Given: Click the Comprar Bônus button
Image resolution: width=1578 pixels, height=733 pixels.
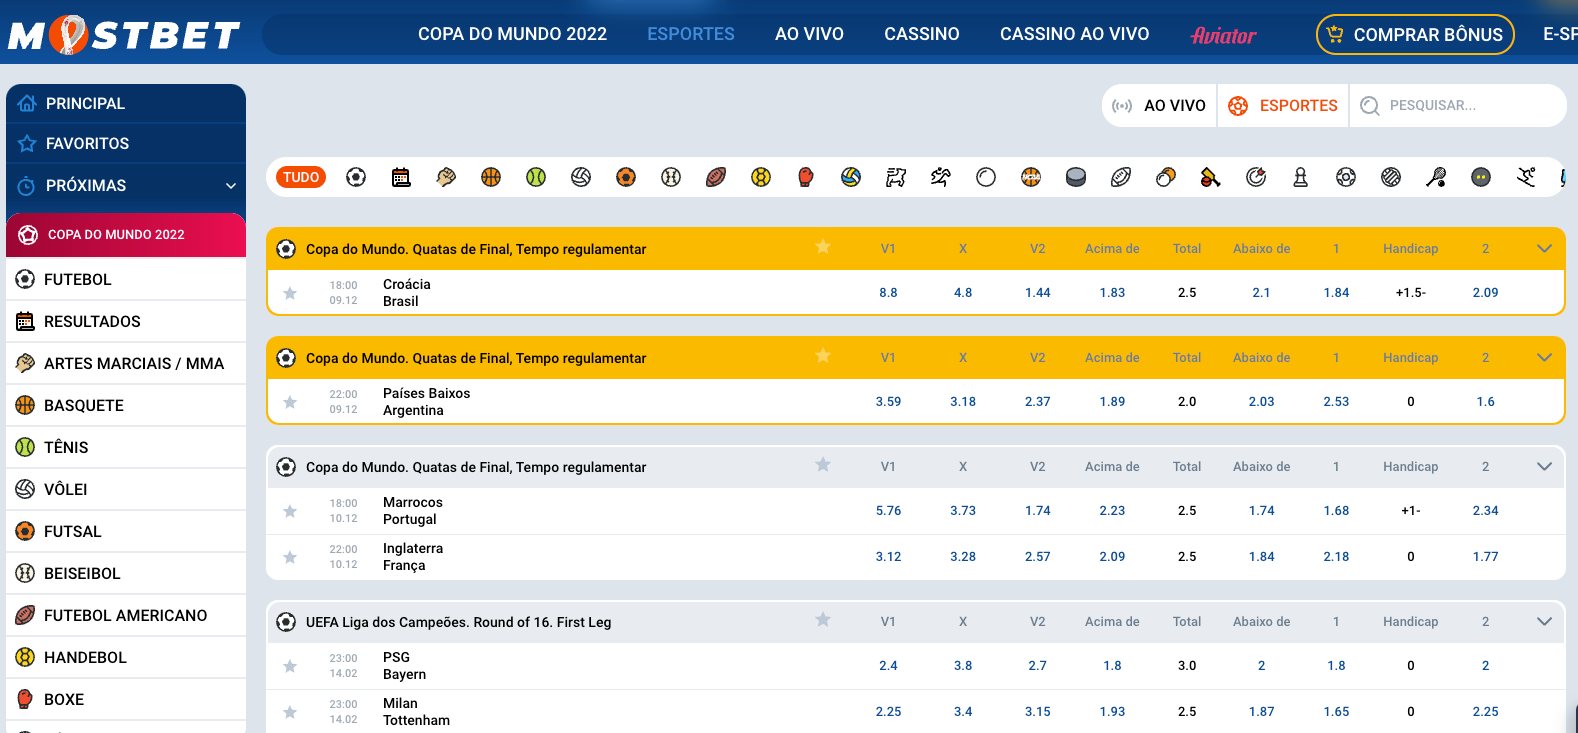Looking at the screenshot, I should click(1415, 34).
